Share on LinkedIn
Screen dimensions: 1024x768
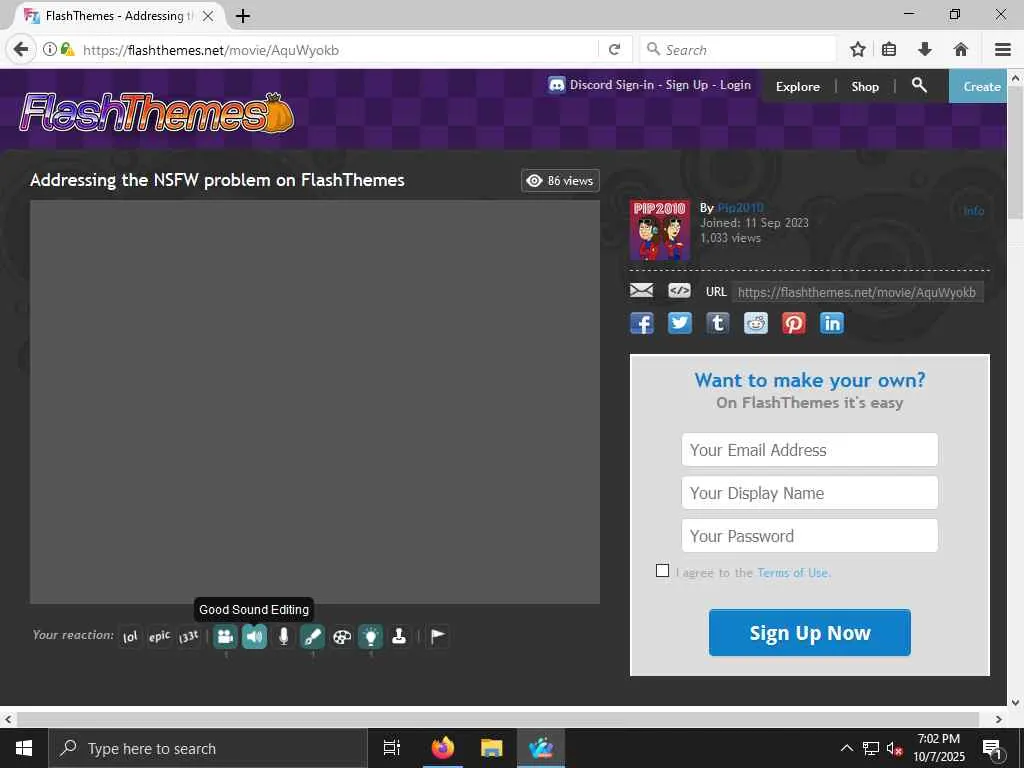(831, 323)
